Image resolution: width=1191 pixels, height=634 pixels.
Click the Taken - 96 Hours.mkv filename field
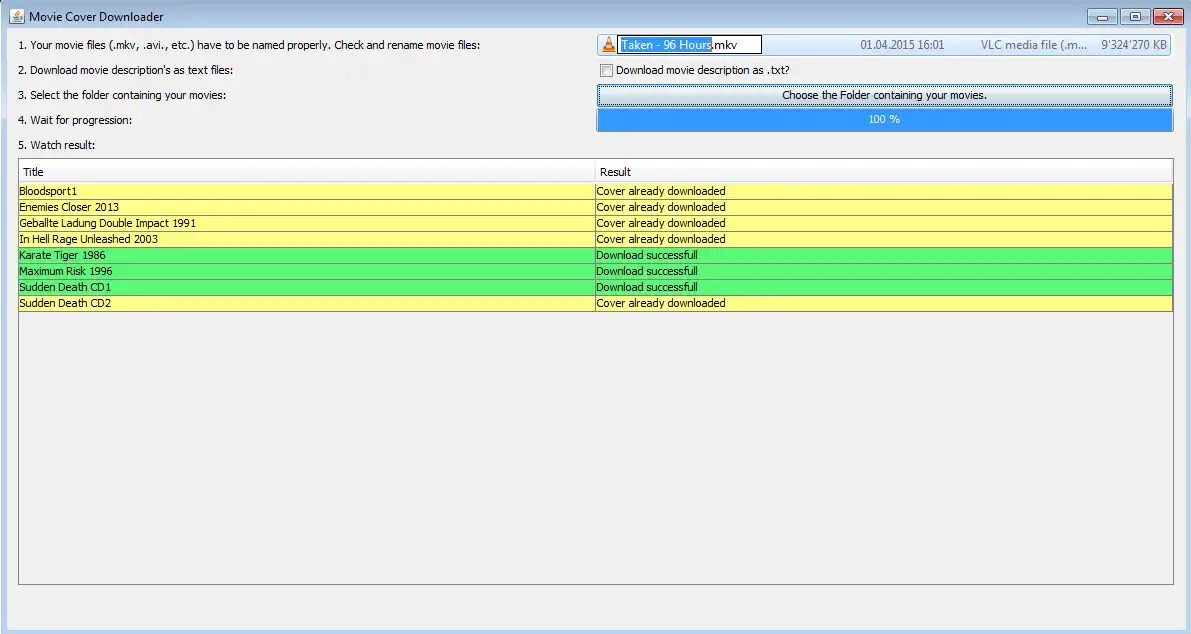pyautogui.click(x=689, y=45)
